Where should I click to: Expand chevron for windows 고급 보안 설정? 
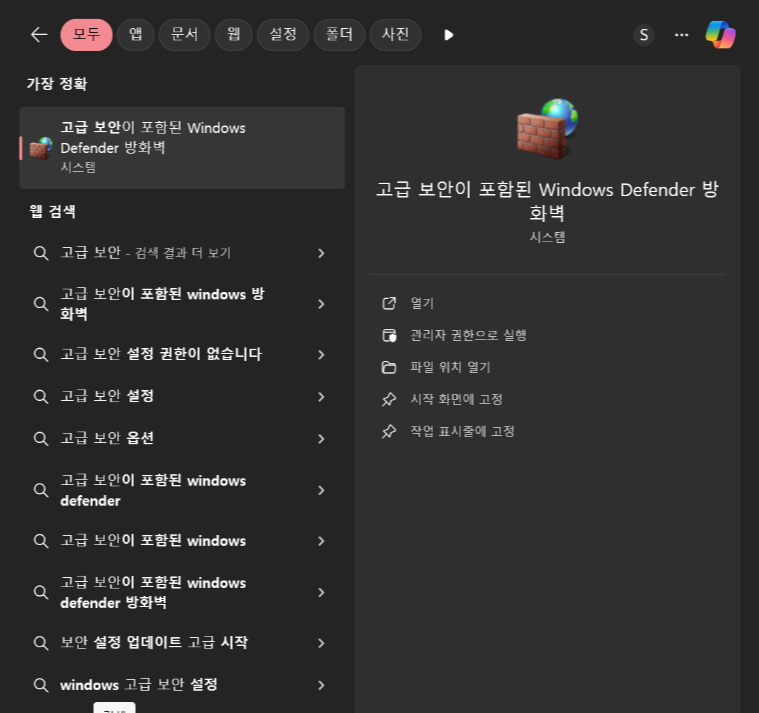pyautogui.click(x=321, y=685)
